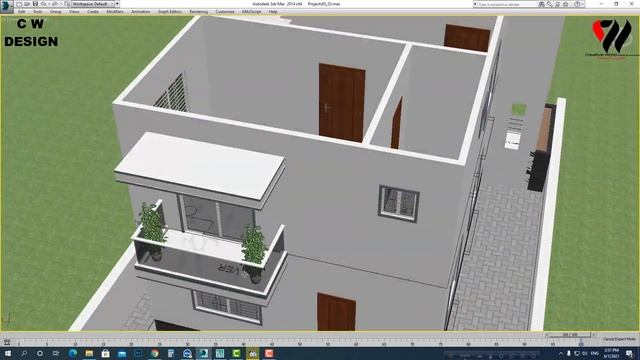Viewport: 640px width, 360px height.
Task: Show hidden system tray icons arrow
Action: tap(561, 353)
